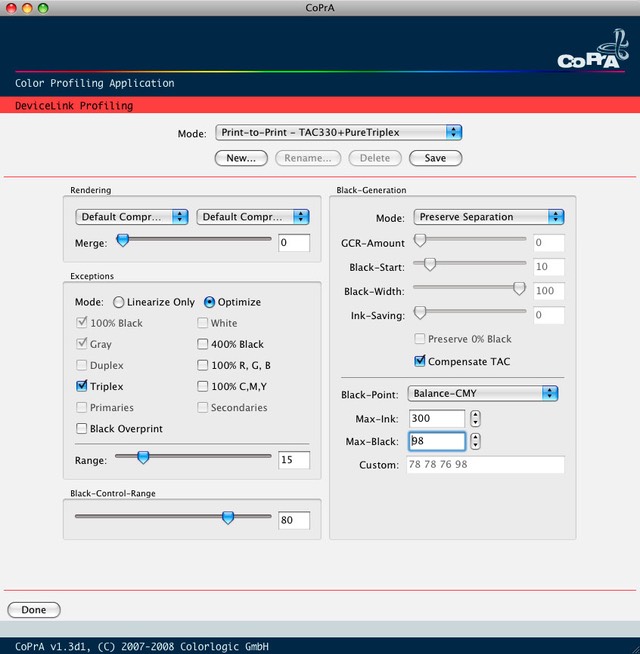Click the Max-Ink field showing 300
The width and height of the screenshot is (640, 654).
pos(436,419)
